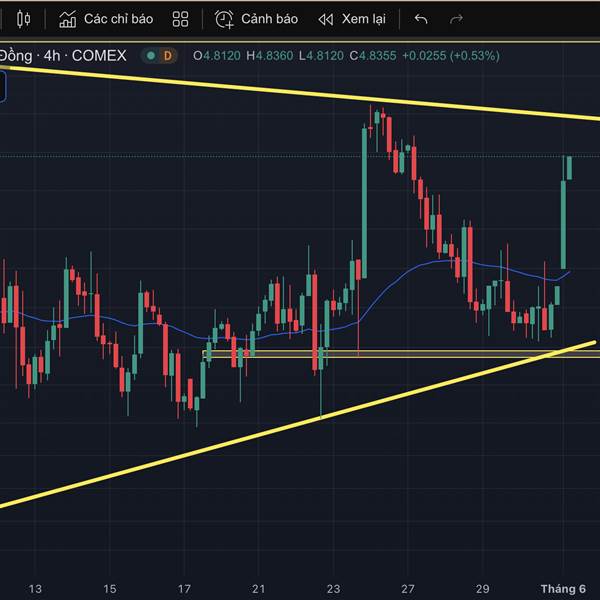Click the date label '29' on time axis

[483, 589]
